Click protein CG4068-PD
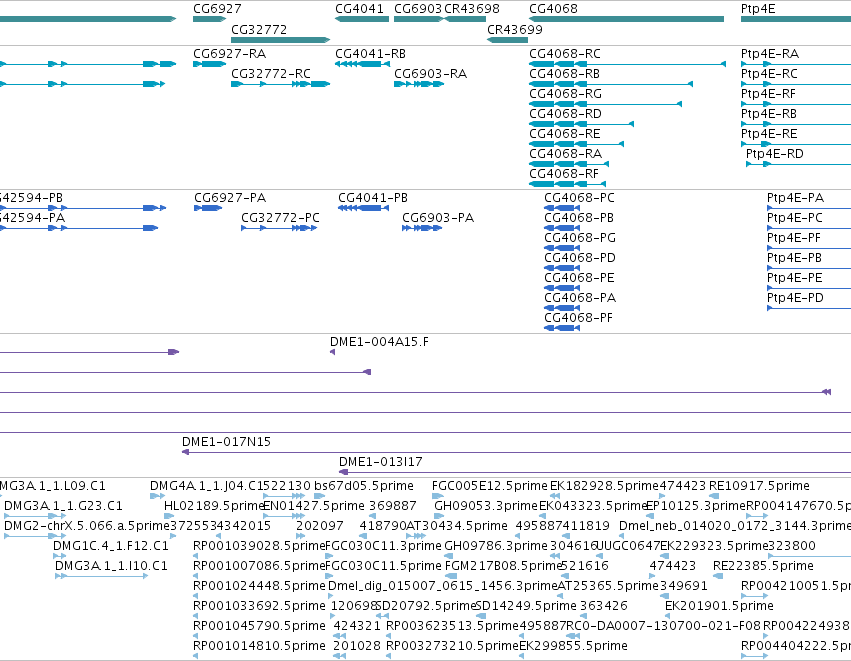 pos(562,268)
